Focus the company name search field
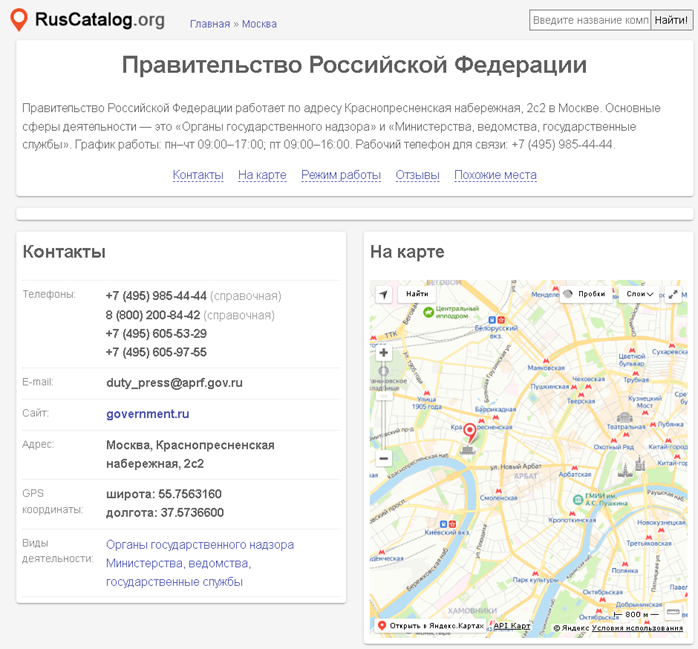Image resolution: width=698 pixels, height=649 pixels. coord(590,20)
